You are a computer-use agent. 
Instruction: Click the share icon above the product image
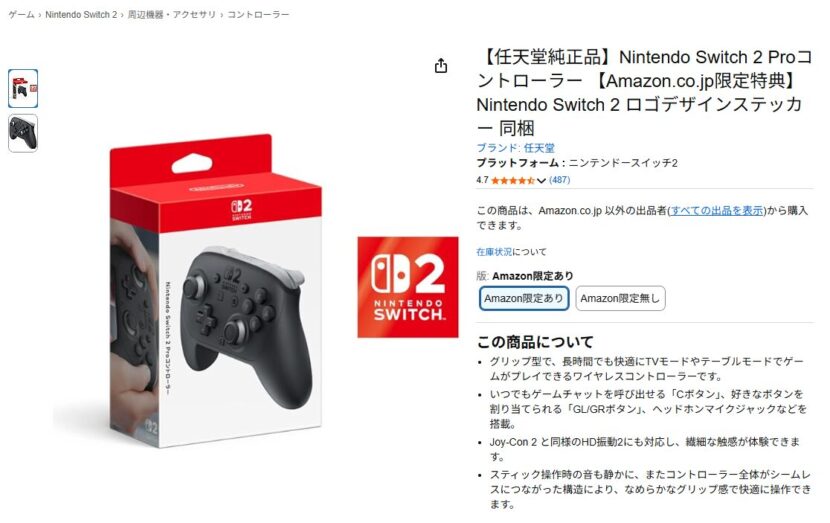click(x=441, y=66)
